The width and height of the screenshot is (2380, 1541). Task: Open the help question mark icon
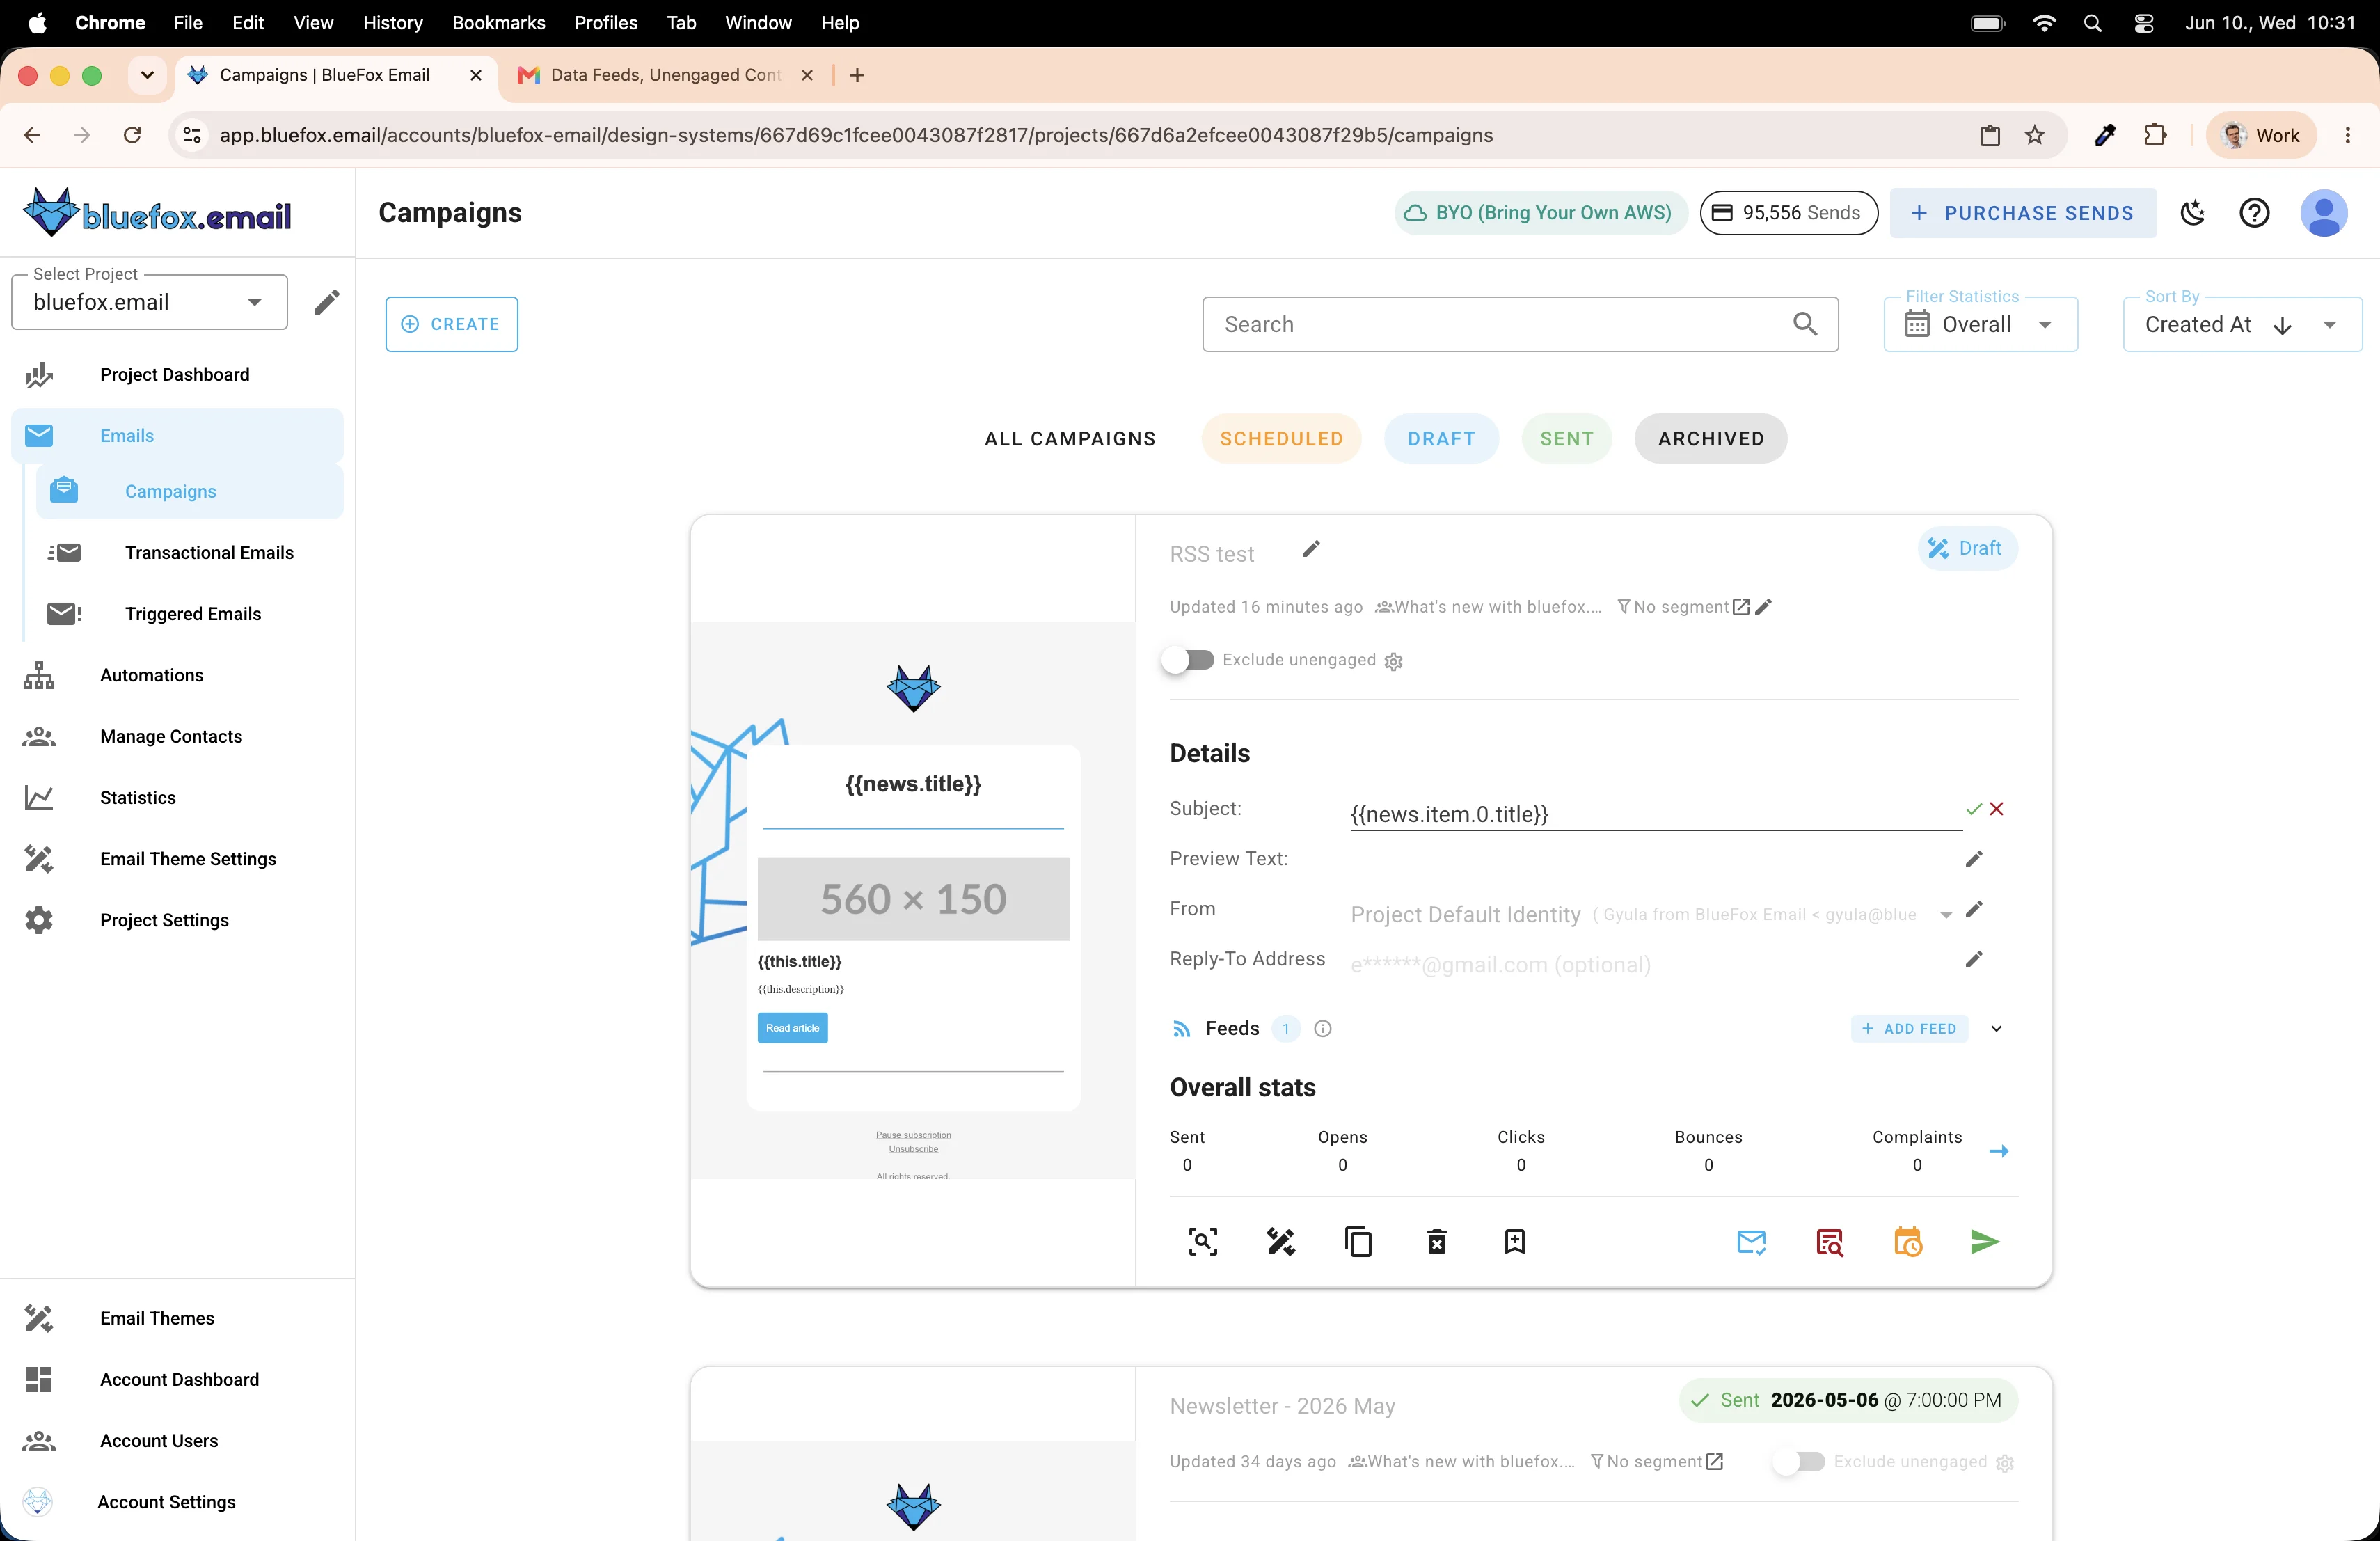[x=2254, y=213]
